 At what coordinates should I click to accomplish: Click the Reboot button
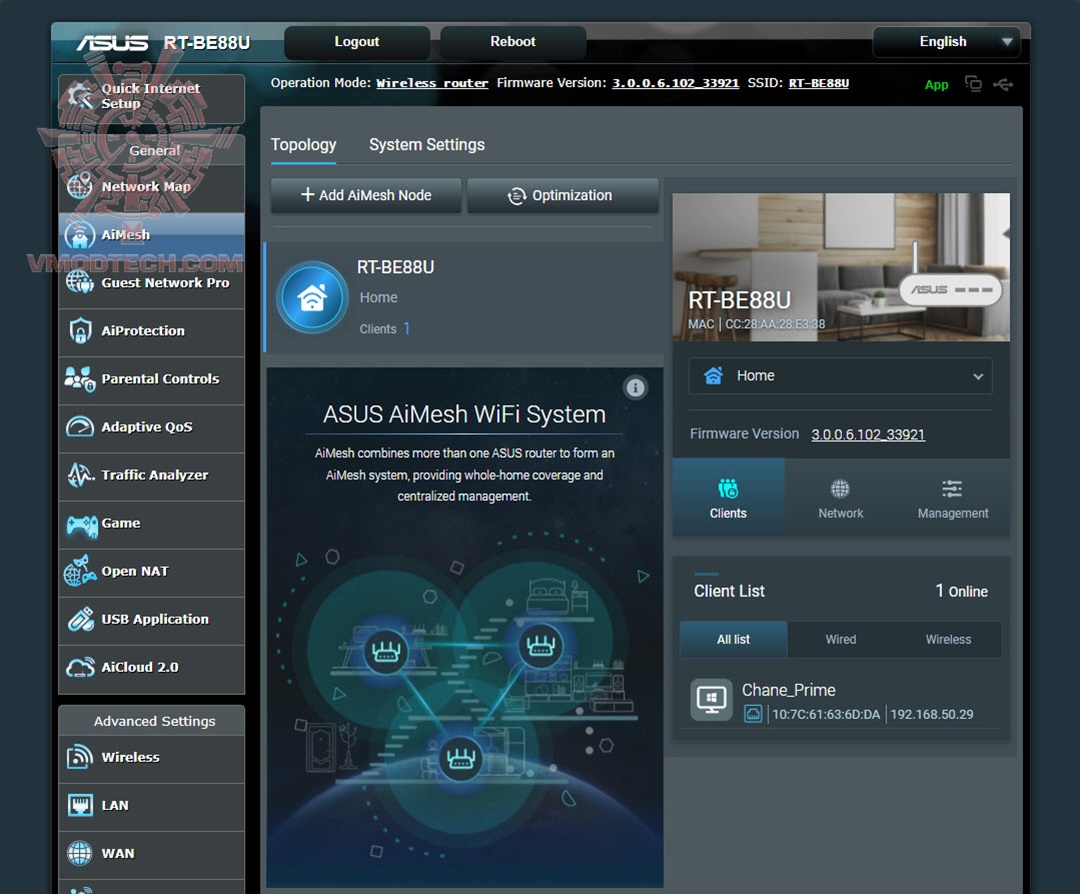click(512, 42)
